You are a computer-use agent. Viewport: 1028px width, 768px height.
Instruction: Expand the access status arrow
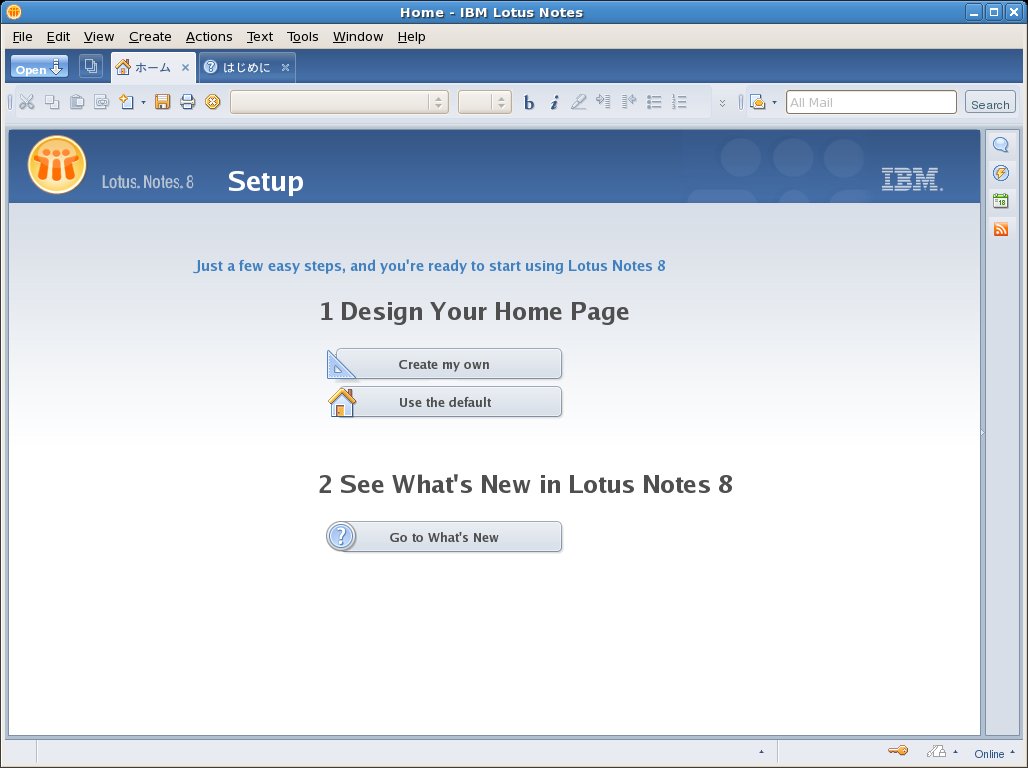click(955, 752)
